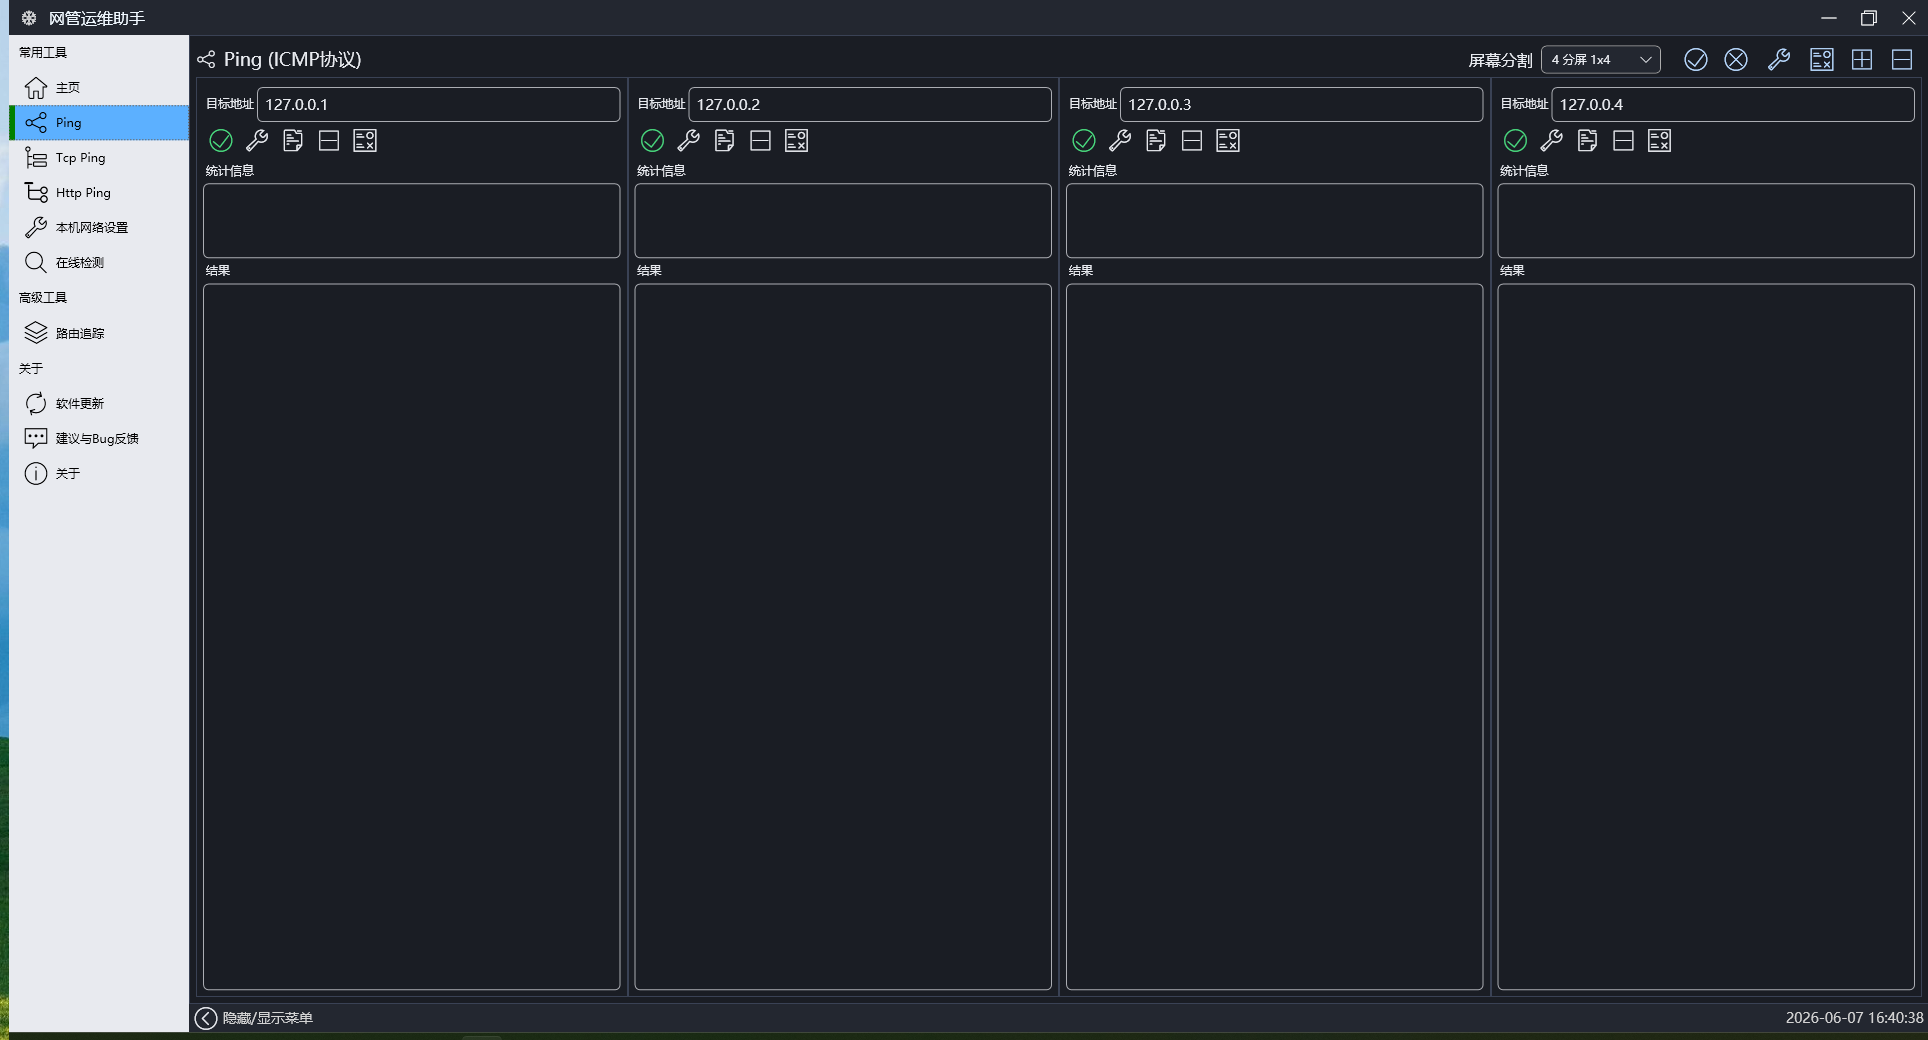This screenshot has width=1928, height=1040.
Task: Open 建议与Bug反馈 feedback page
Action: [x=99, y=438]
